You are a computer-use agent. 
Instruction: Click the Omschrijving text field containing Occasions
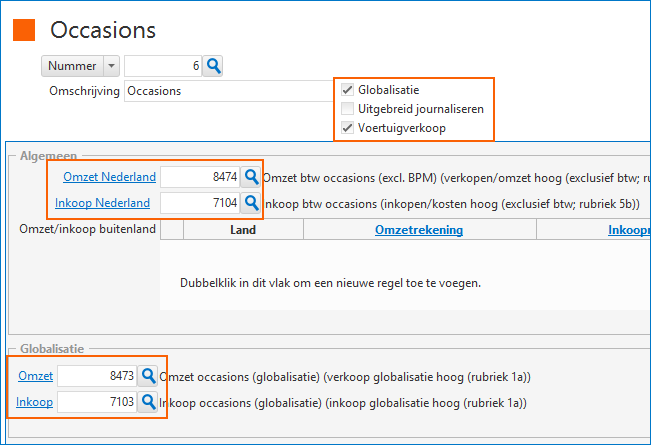[229, 91]
